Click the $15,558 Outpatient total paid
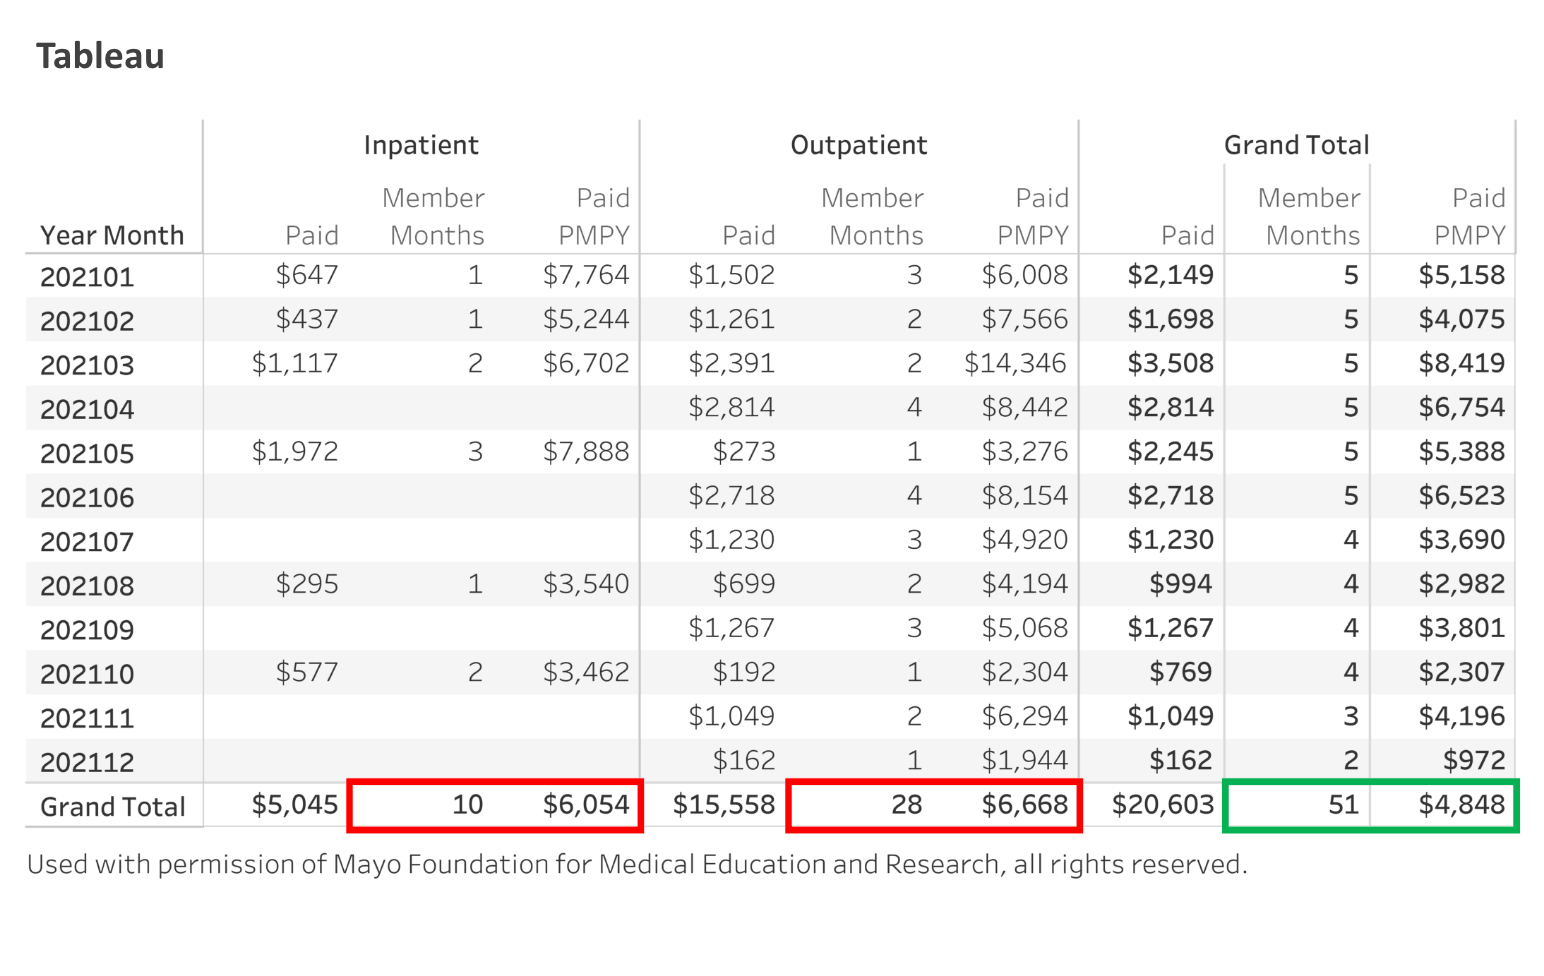 pyautogui.click(x=724, y=803)
